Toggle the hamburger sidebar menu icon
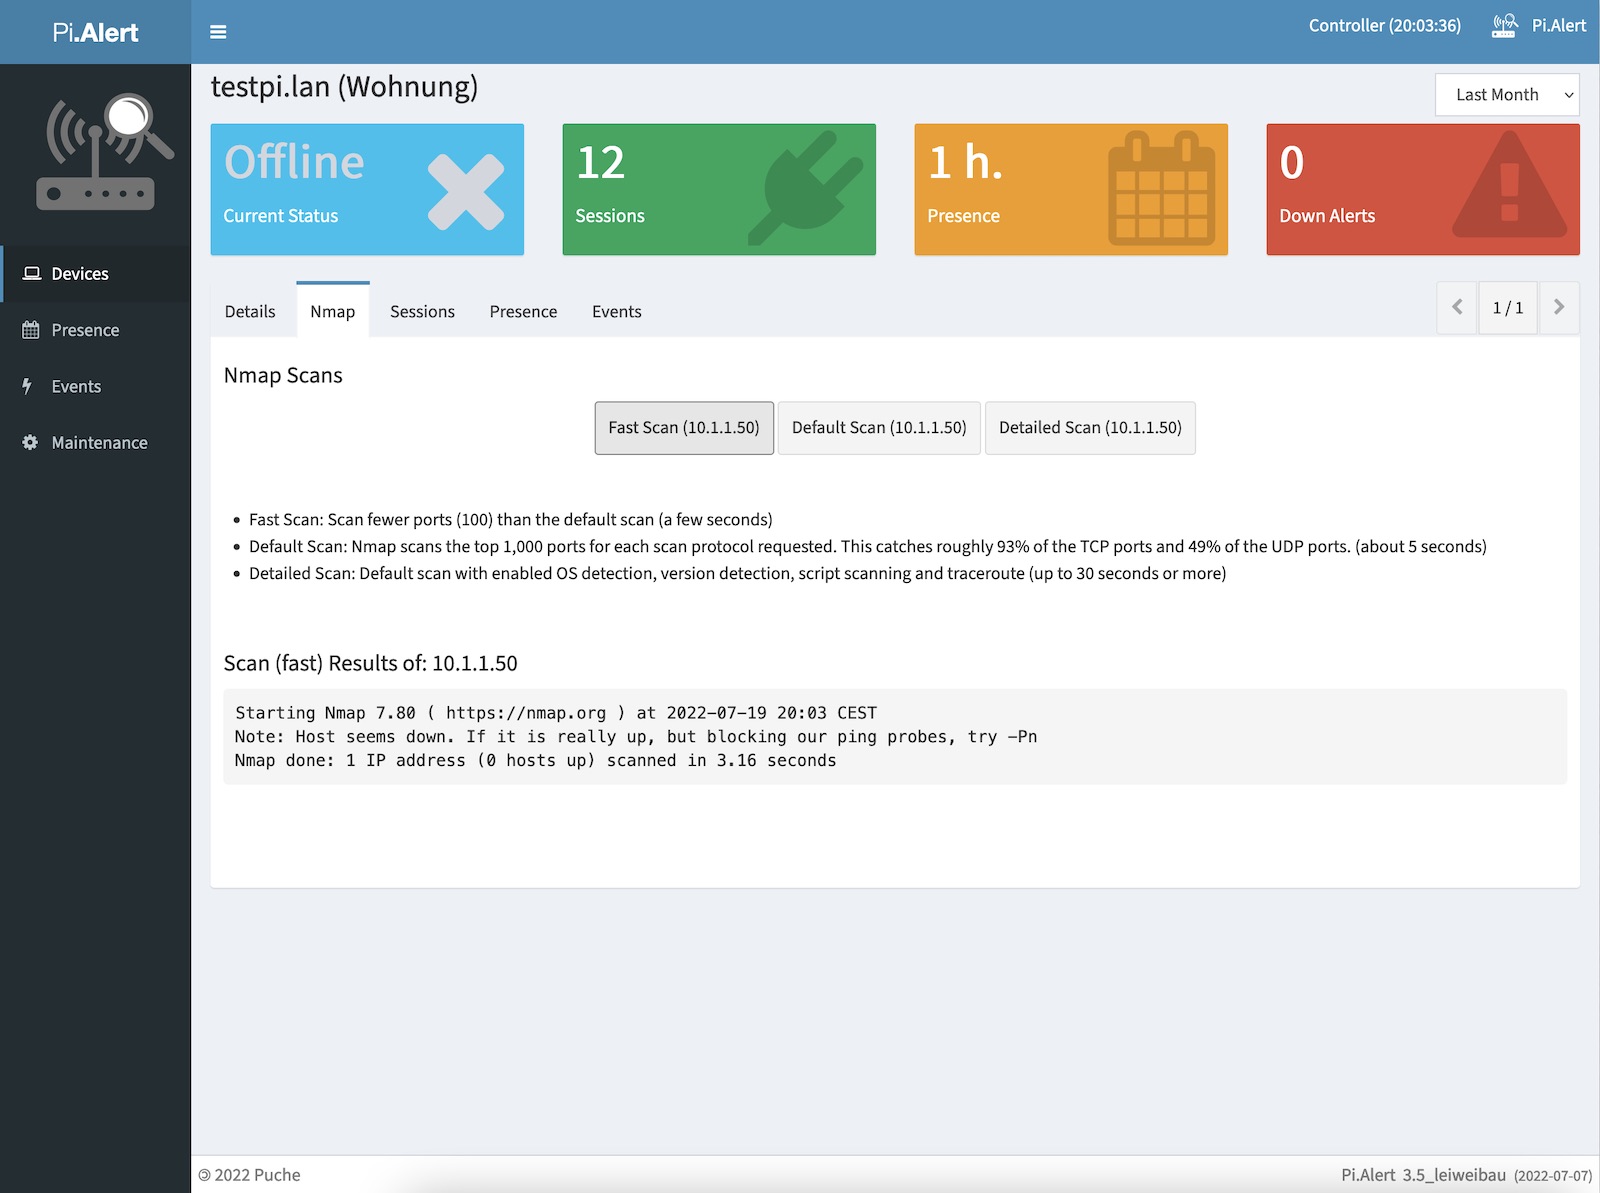The image size is (1600, 1193). click(x=218, y=32)
